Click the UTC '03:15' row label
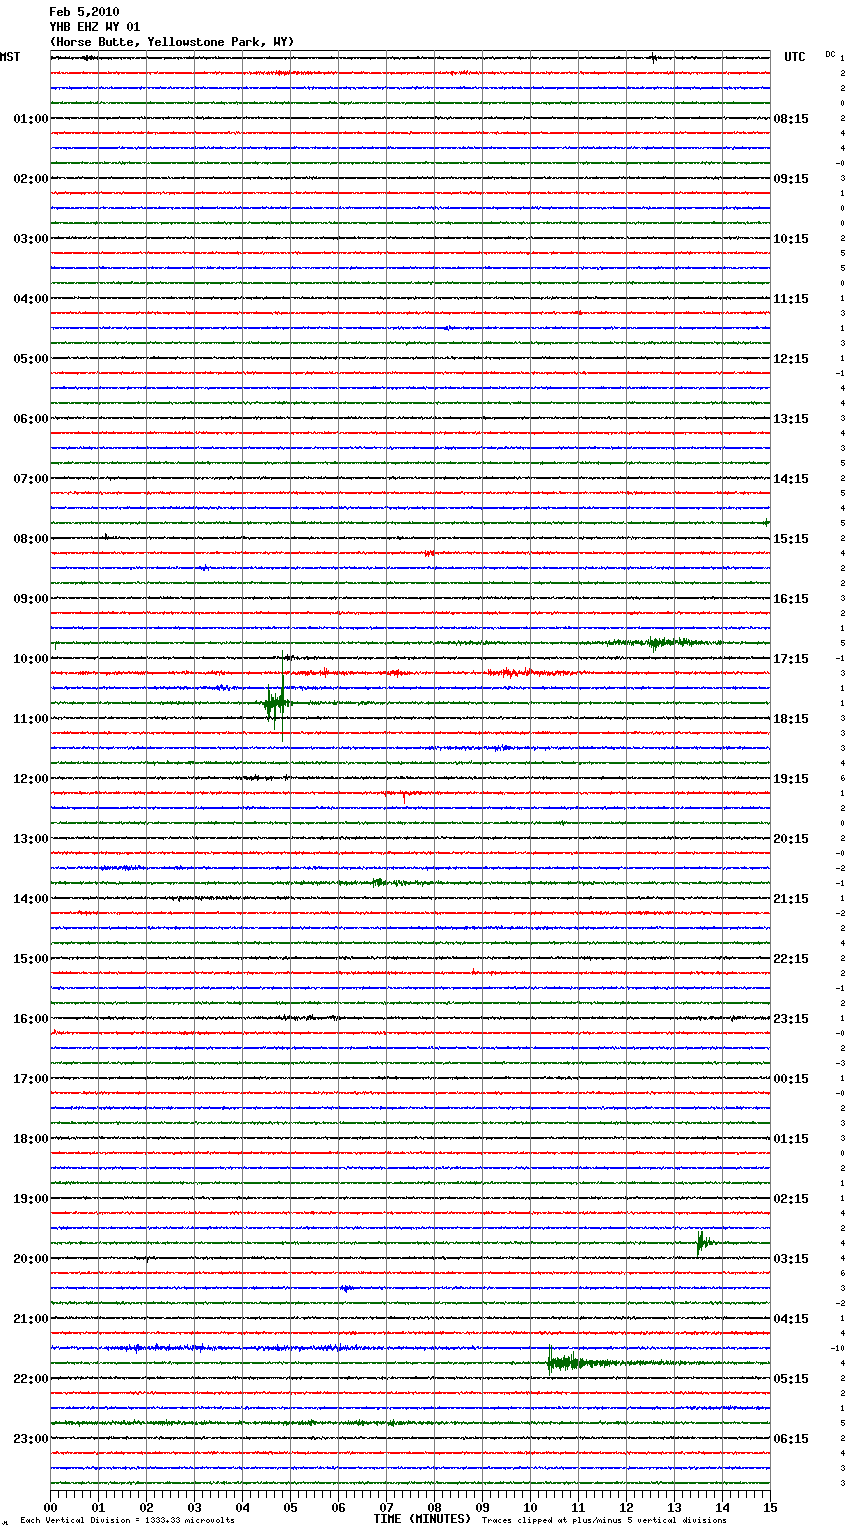 (791, 1259)
